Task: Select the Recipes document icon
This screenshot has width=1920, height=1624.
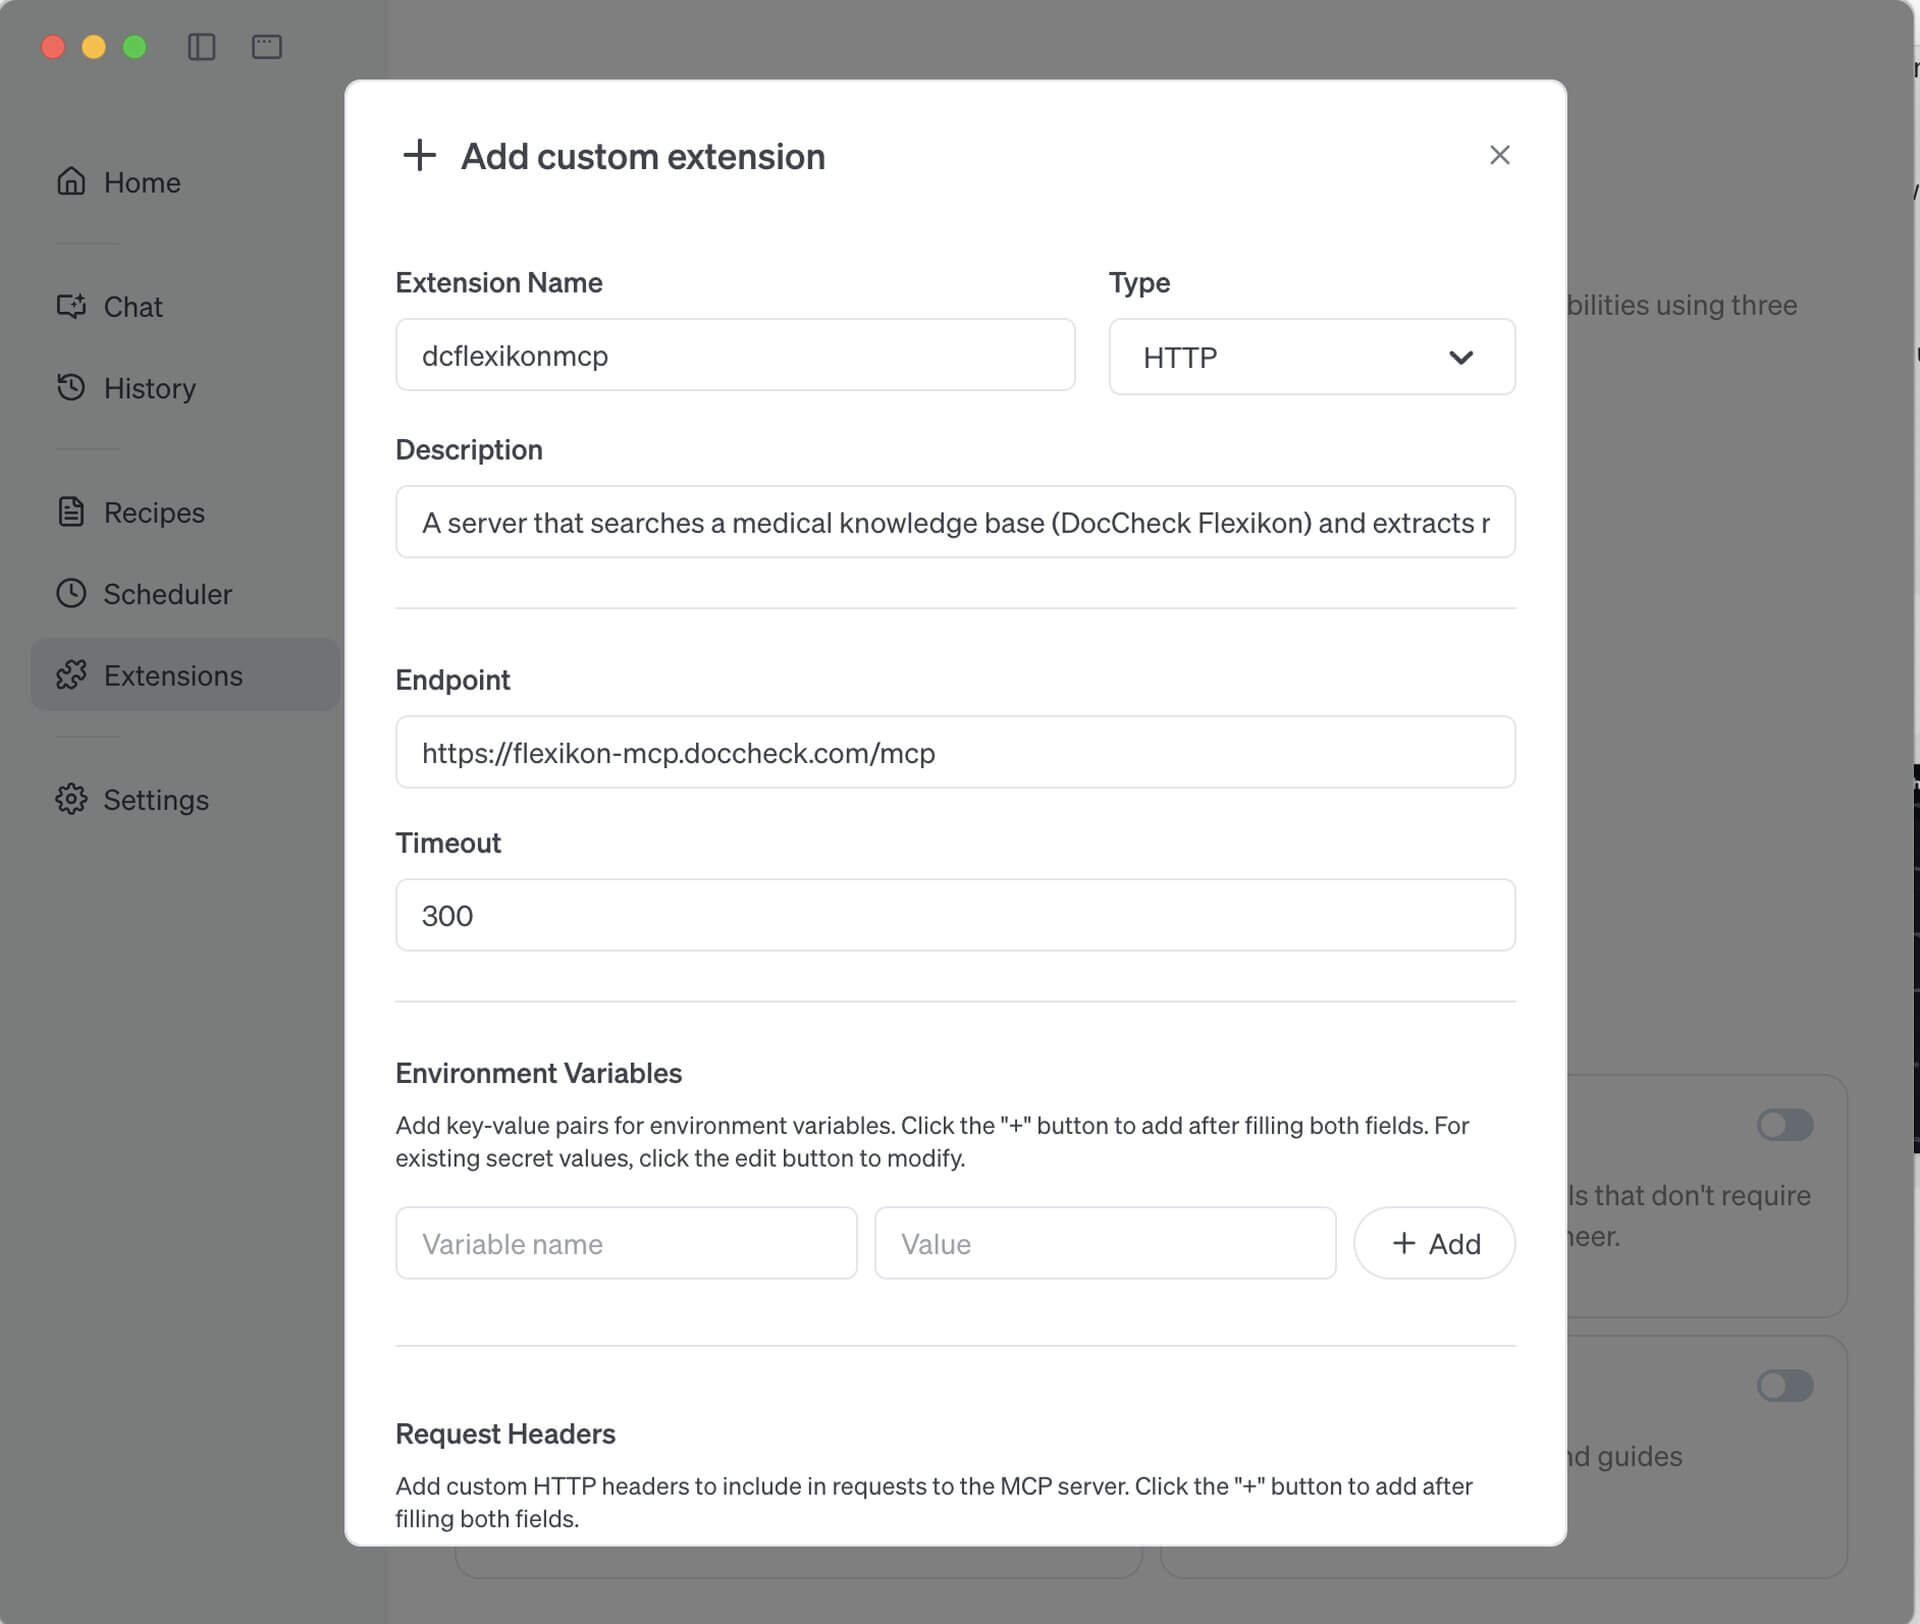Action: (70, 511)
